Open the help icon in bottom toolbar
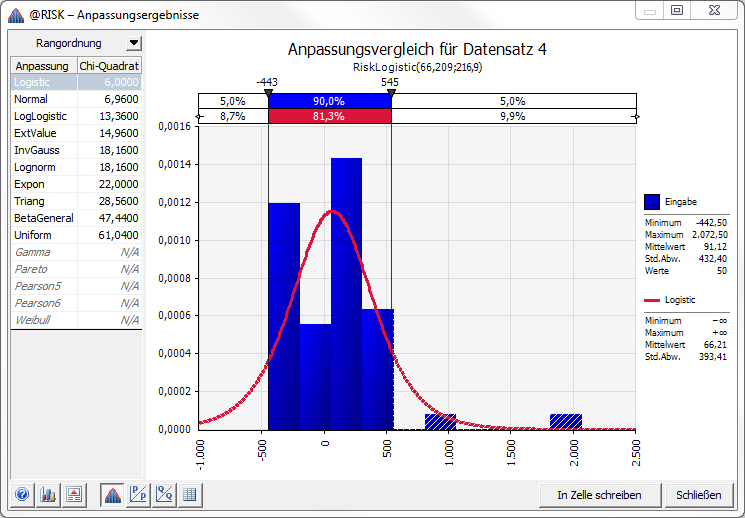 click(22, 495)
